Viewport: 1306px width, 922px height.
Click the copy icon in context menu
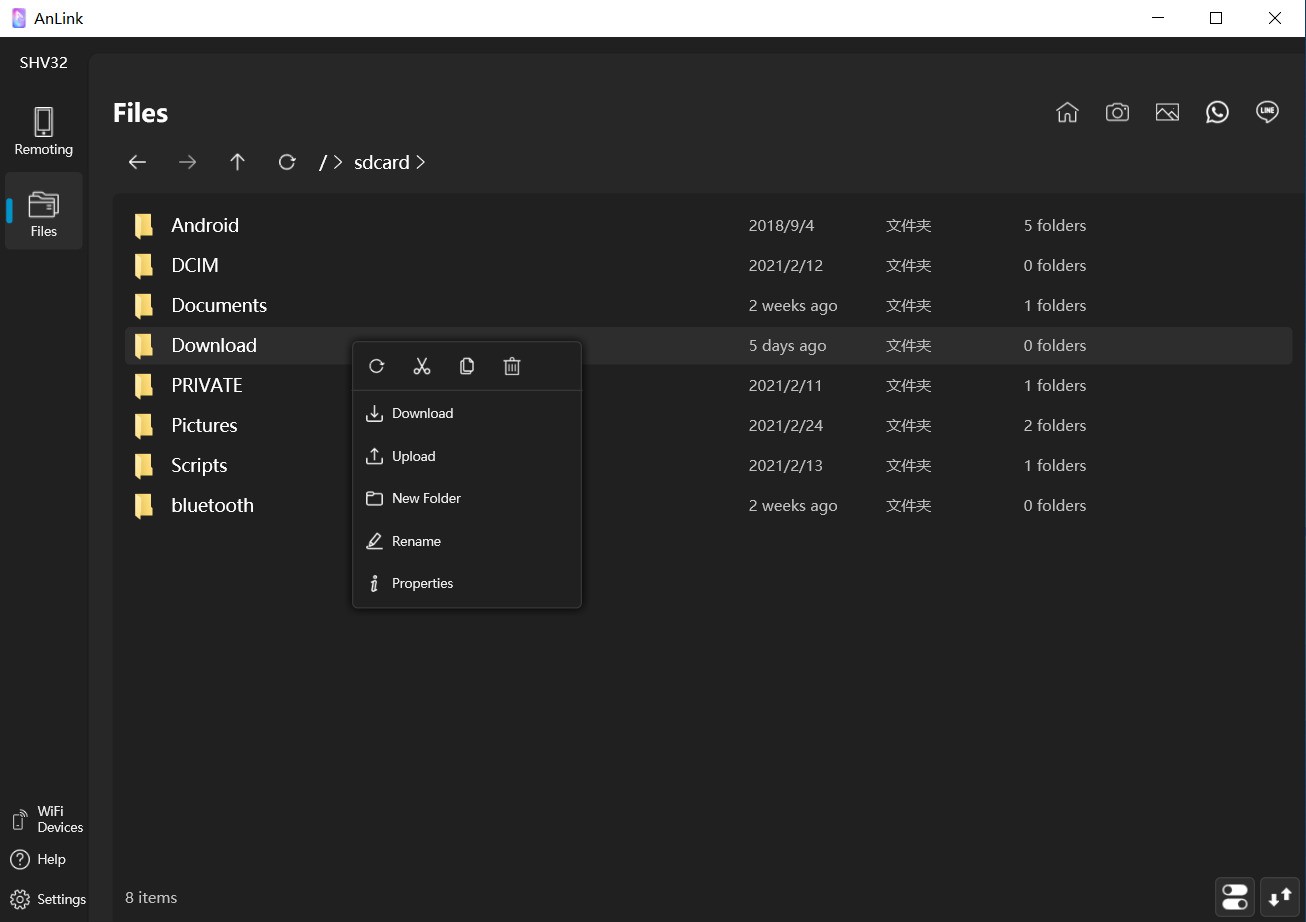pyautogui.click(x=467, y=366)
